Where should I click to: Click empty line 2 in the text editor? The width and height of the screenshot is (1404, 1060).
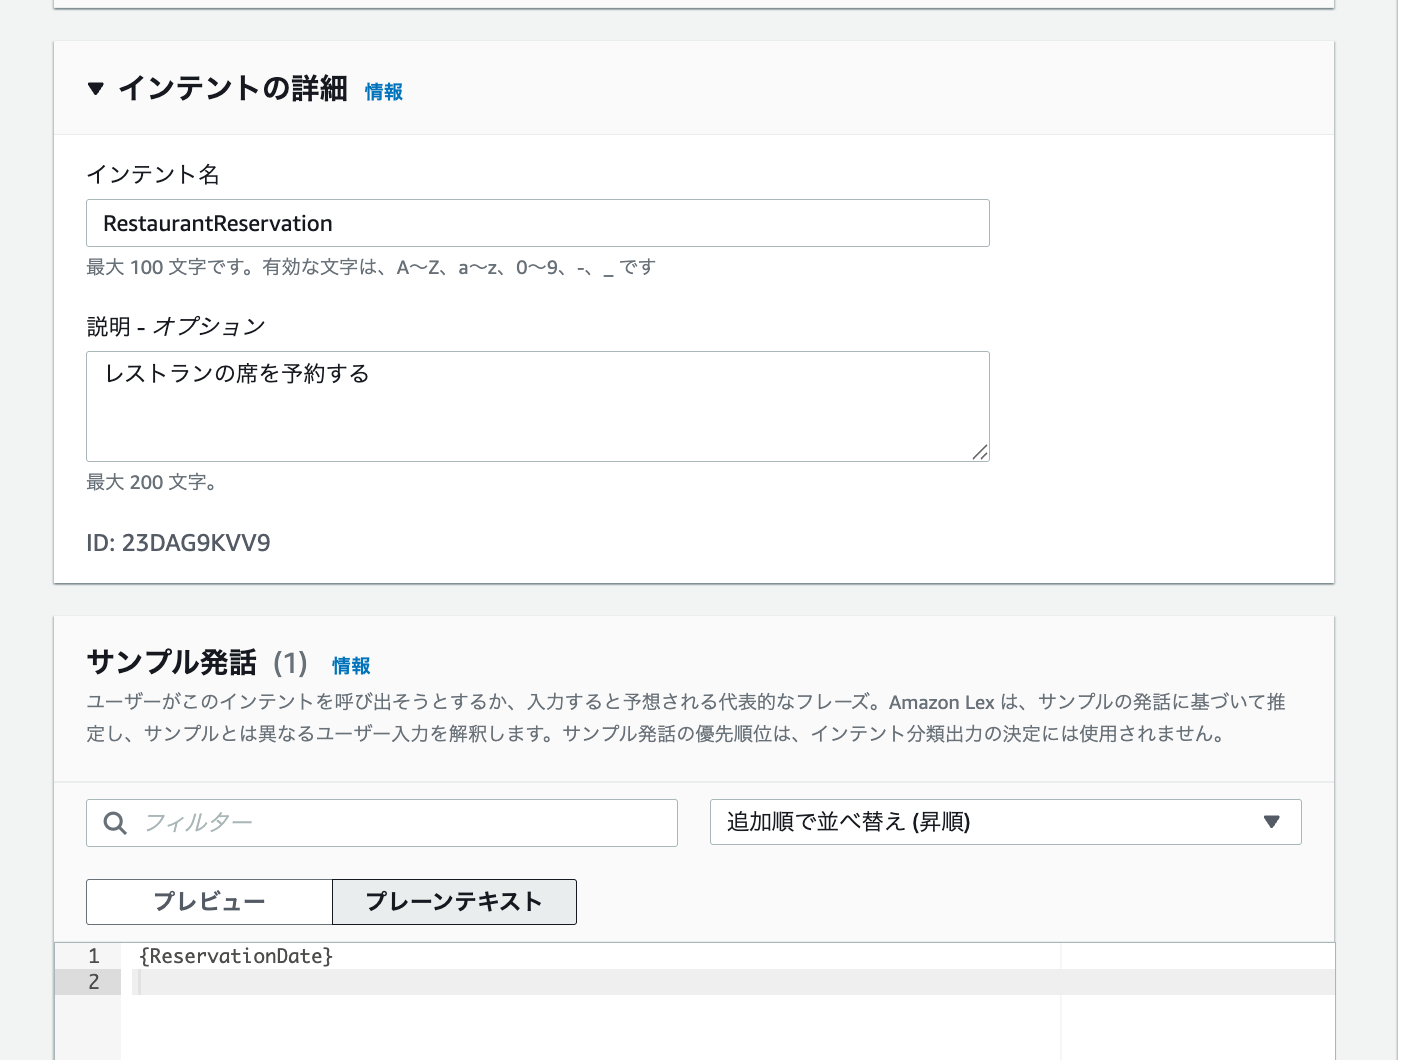point(733,982)
